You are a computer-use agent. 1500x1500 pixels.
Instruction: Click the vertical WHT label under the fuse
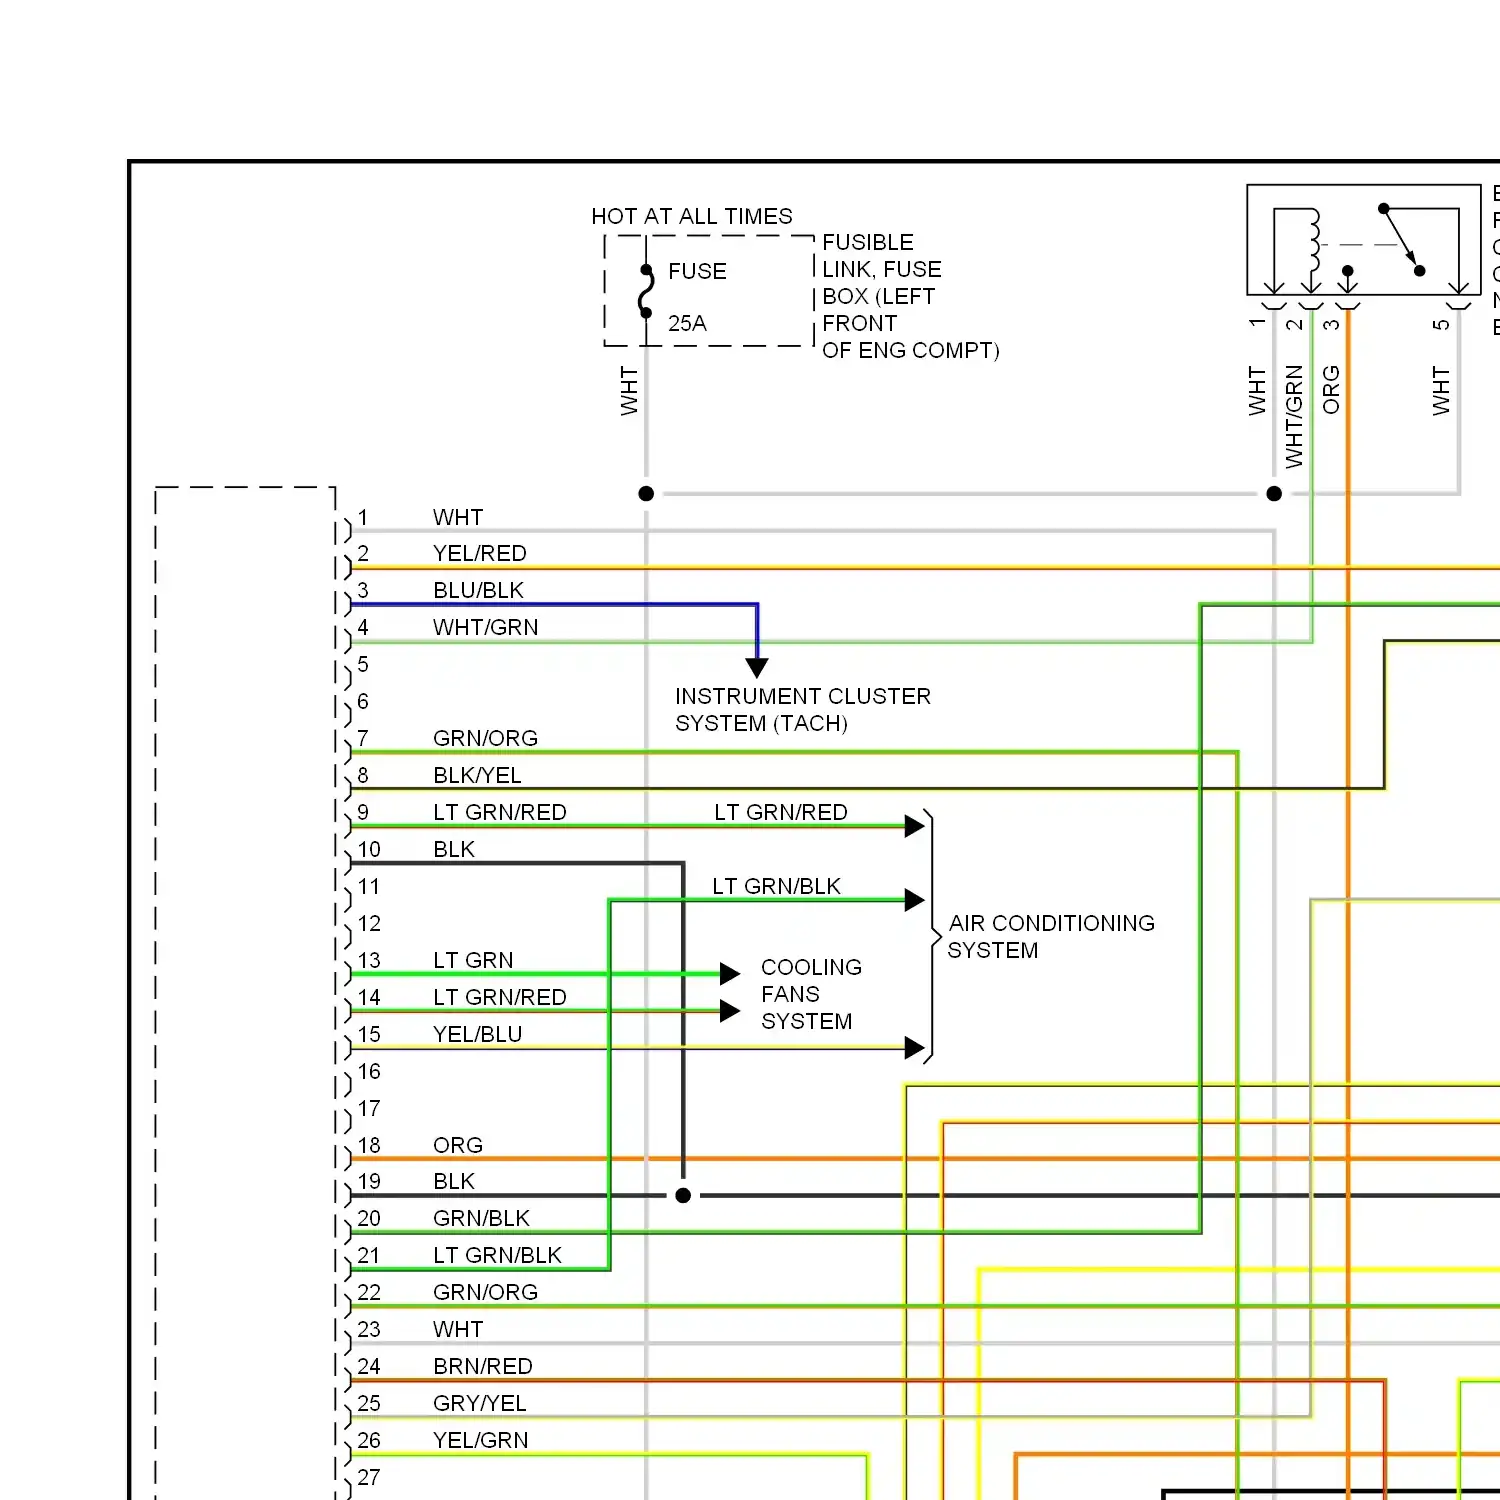(x=629, y=391)
